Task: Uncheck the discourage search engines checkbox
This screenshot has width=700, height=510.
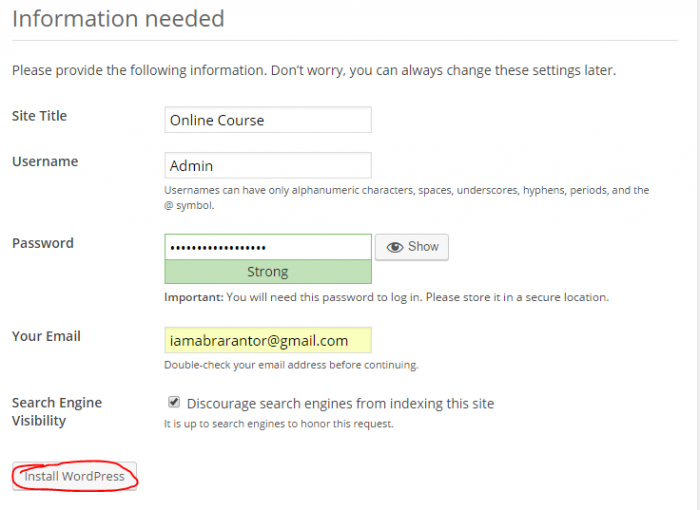Action: click(x=174, y=402)
